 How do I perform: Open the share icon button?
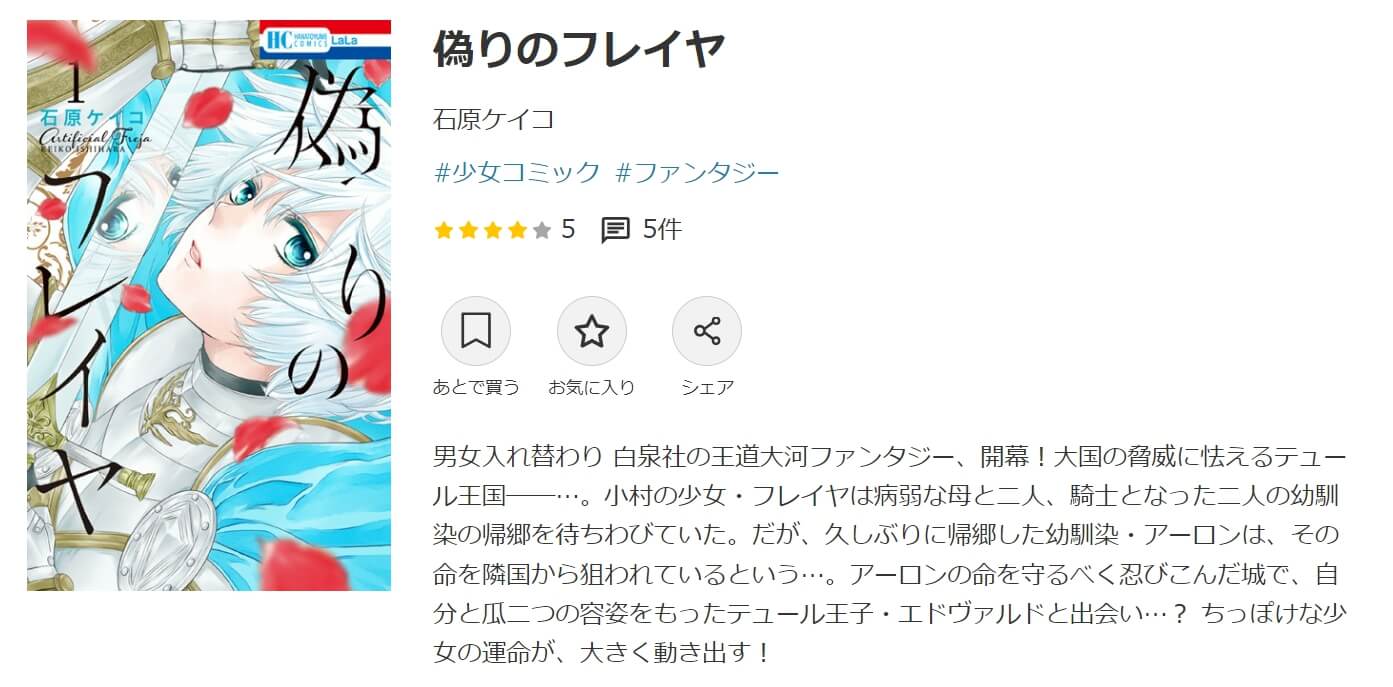pos(707,331)
